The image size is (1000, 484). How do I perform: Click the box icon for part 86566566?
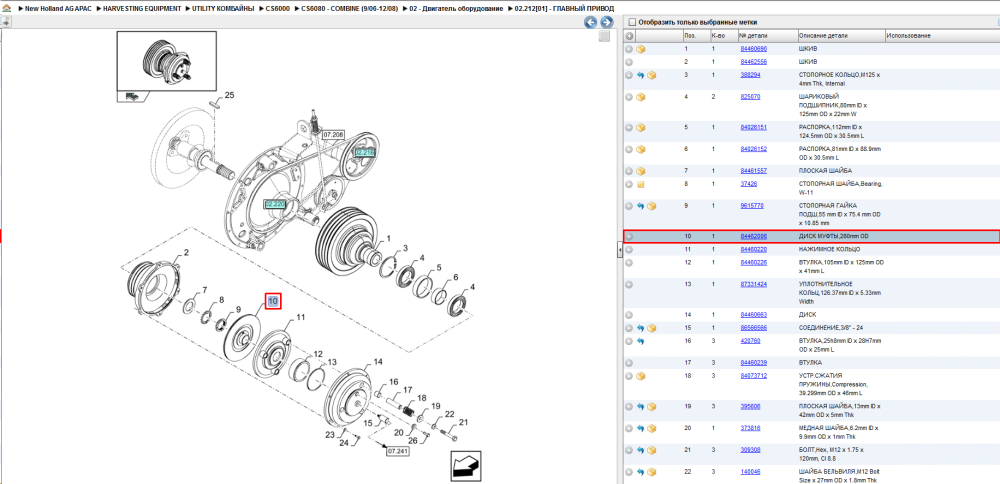652,328
